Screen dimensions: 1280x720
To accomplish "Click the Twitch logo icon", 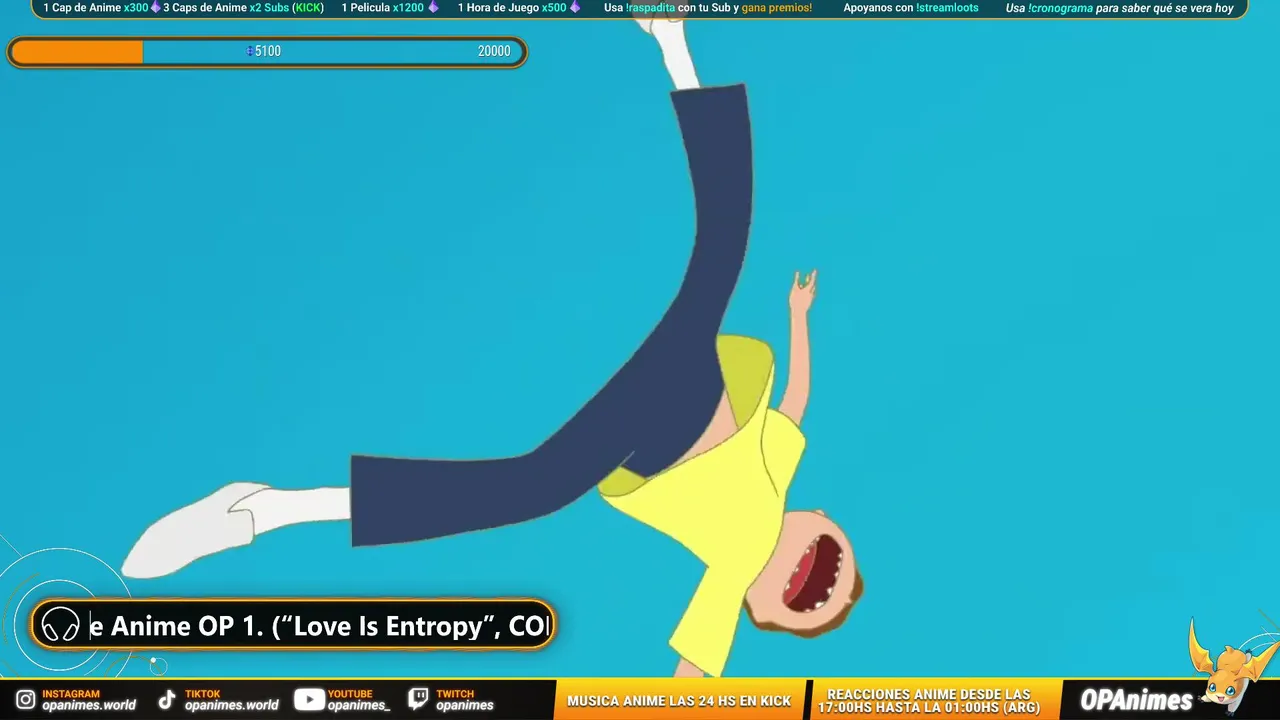I will pos(419,700).
